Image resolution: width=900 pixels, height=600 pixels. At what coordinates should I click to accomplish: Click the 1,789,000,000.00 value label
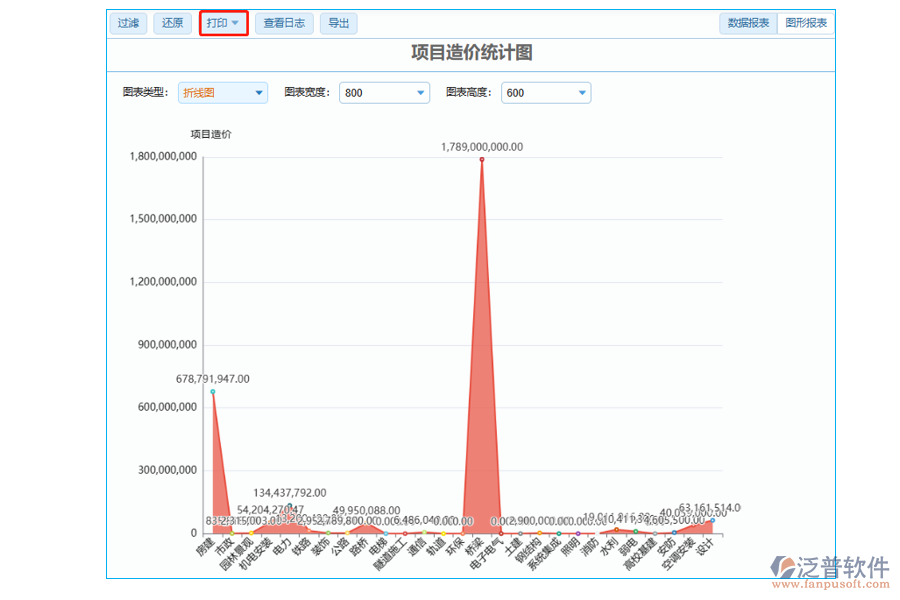(482, 147)
